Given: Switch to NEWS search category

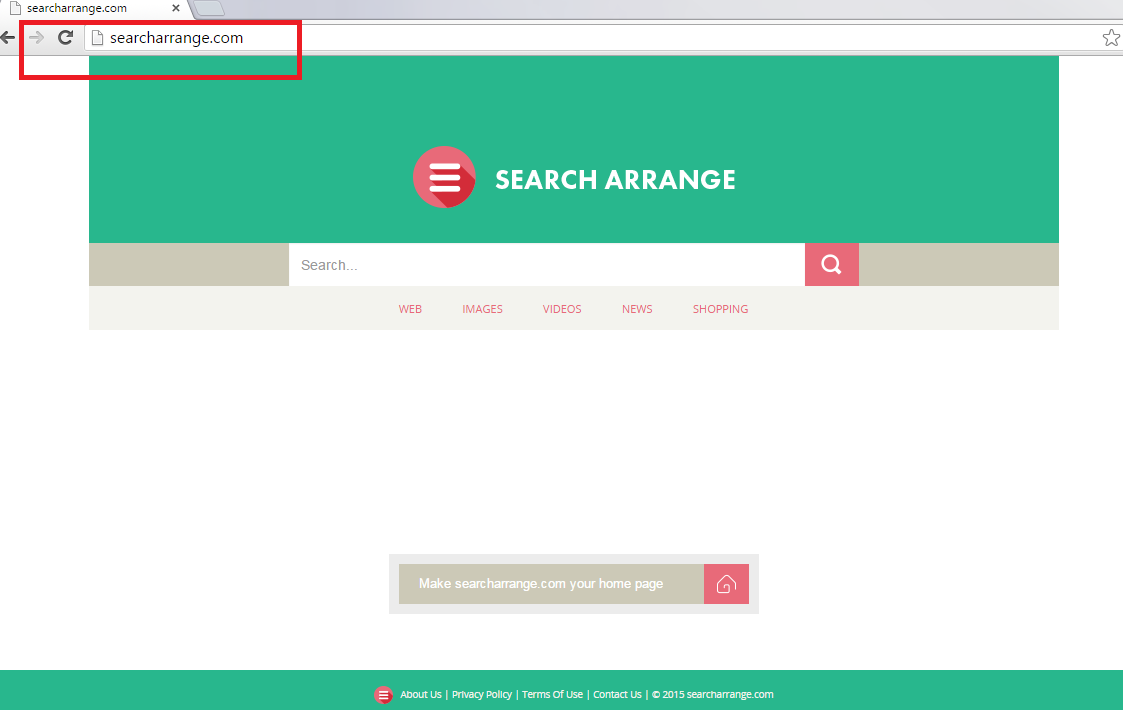Looking at the screenshot, I should point(637,309).
